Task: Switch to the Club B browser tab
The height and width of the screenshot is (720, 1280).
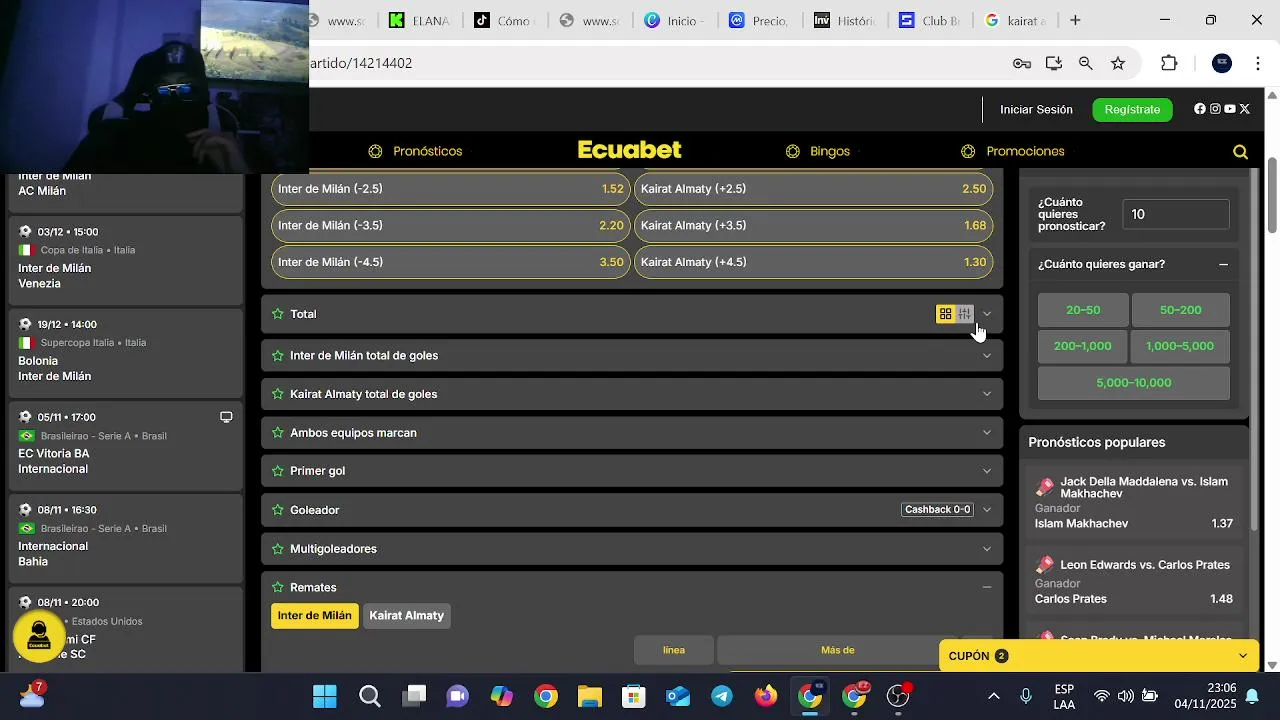Action: [930, 20]
